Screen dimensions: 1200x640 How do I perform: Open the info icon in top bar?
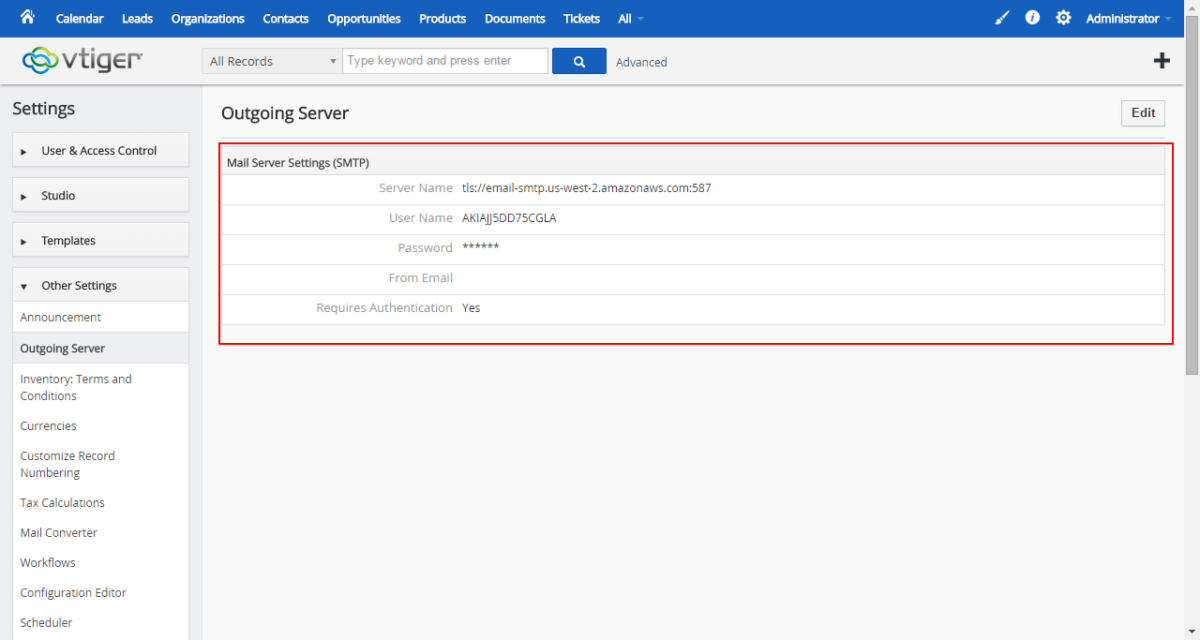(1032, 18)
